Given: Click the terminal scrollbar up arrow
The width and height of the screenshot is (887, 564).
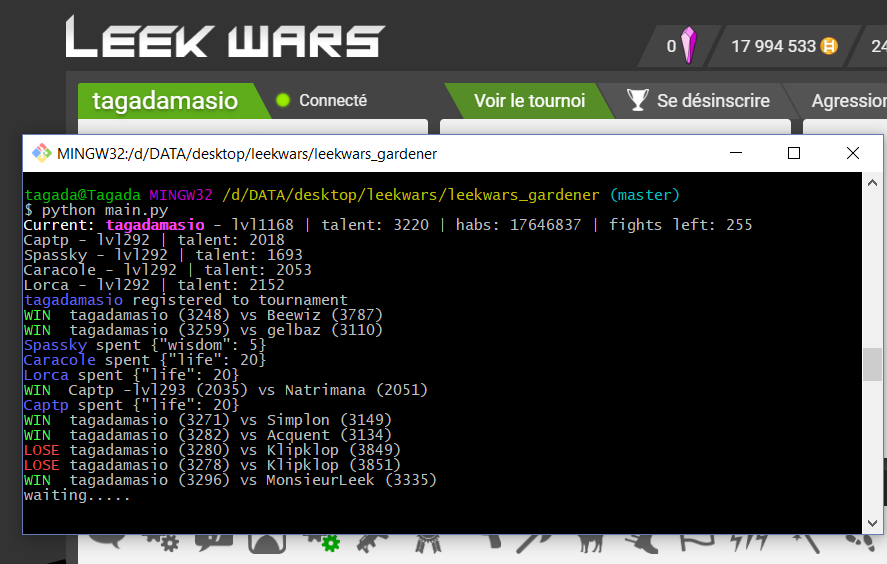Looking at the screenshot, I should (x=872, y=183).
